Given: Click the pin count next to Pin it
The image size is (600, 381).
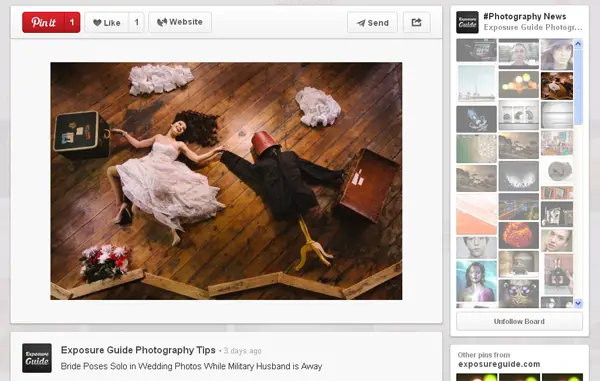Looking at the screenshot, I should click(x=72, y=22).
